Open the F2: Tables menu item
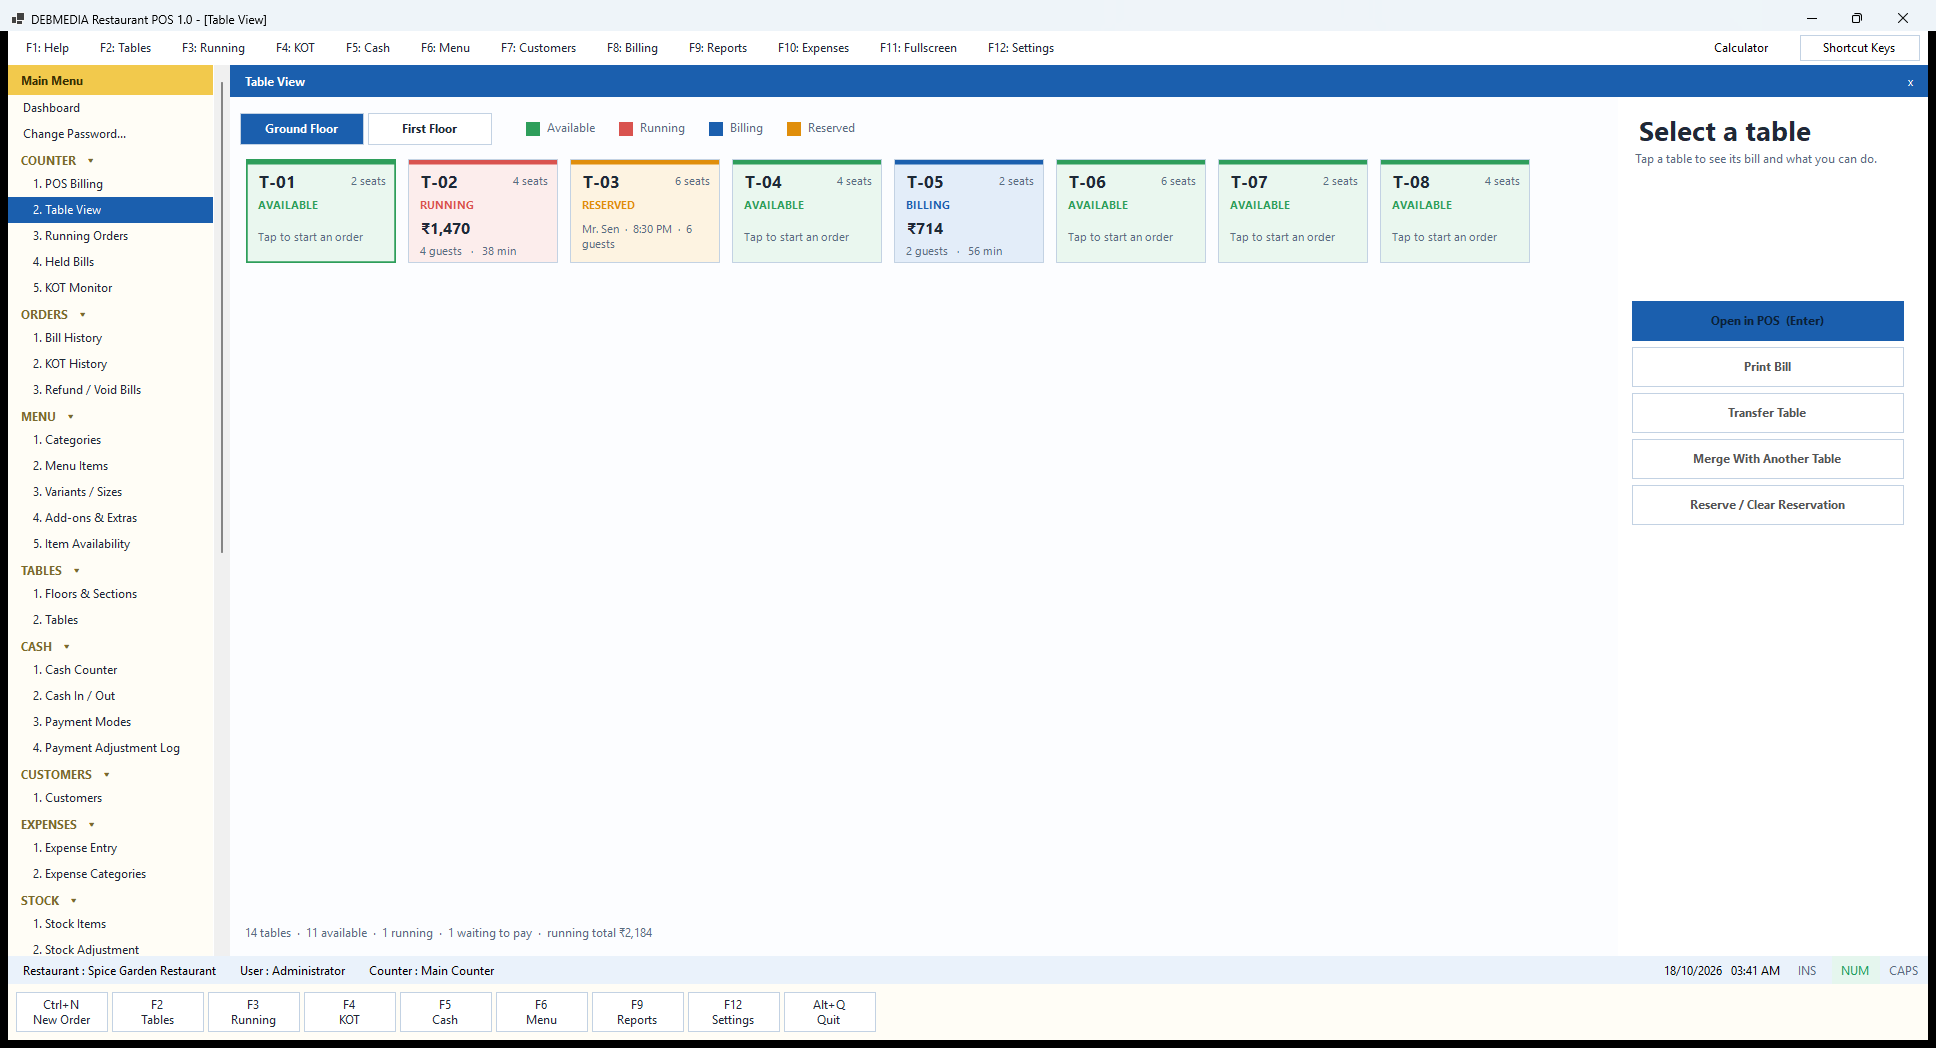This screenshot has width=1936, height=1048. click(x=125, y=48)
